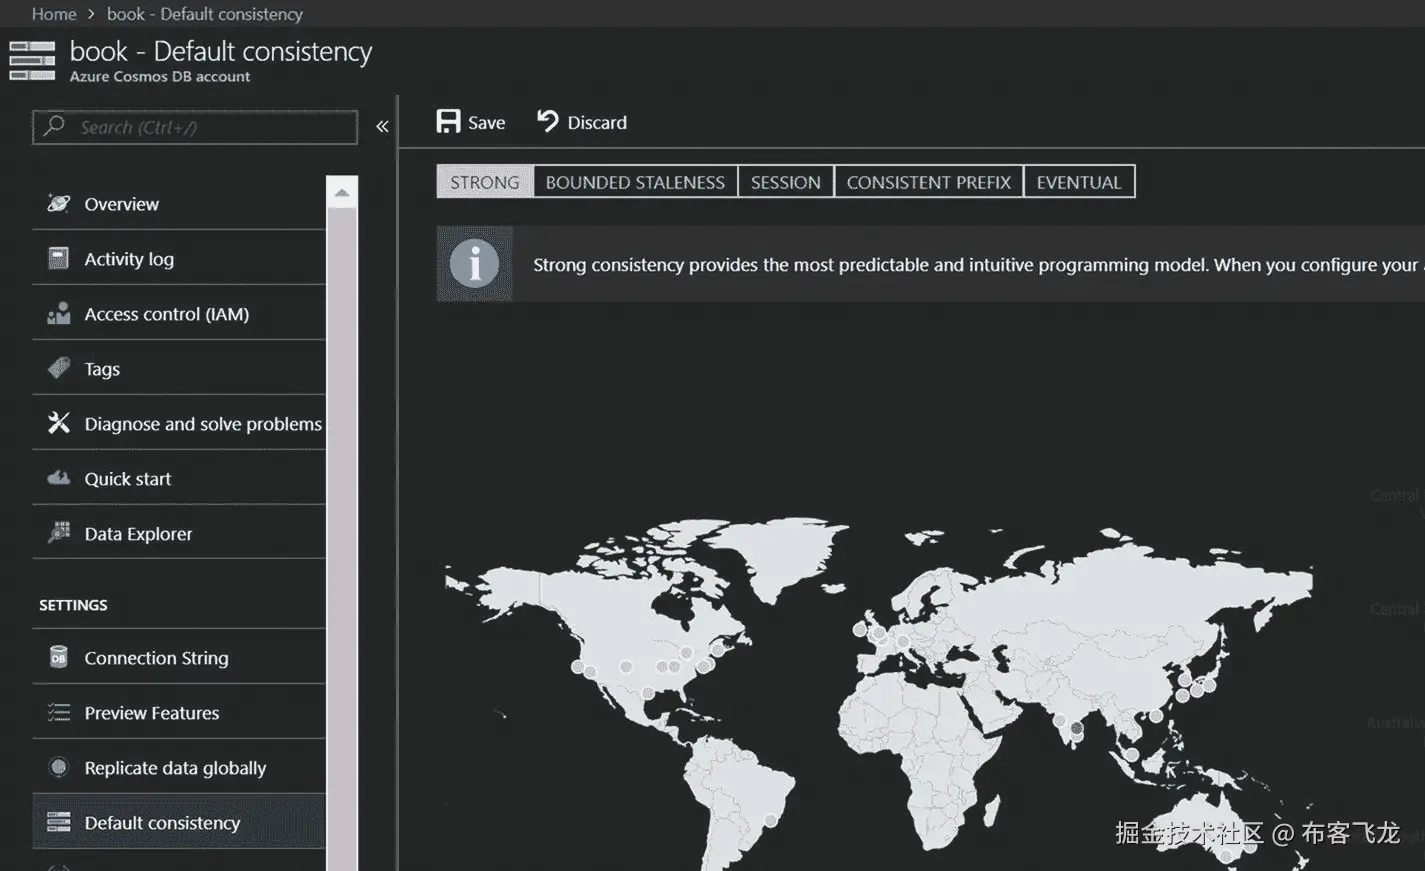1425x871 pixels.
Task: Select the CONSISTENT PREFIX tab
Action: (x=929, y=182)
